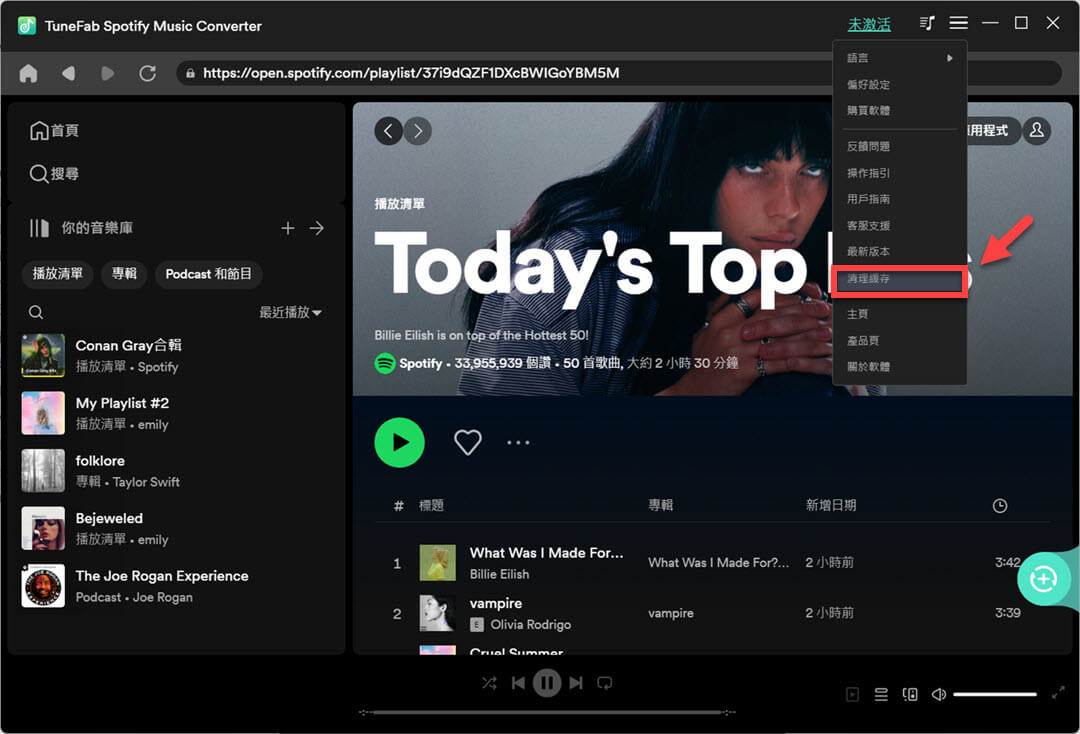Expand the library with the right arrow icon
This screenshot has height=734, width=1080.
click(x=317, y=228)
